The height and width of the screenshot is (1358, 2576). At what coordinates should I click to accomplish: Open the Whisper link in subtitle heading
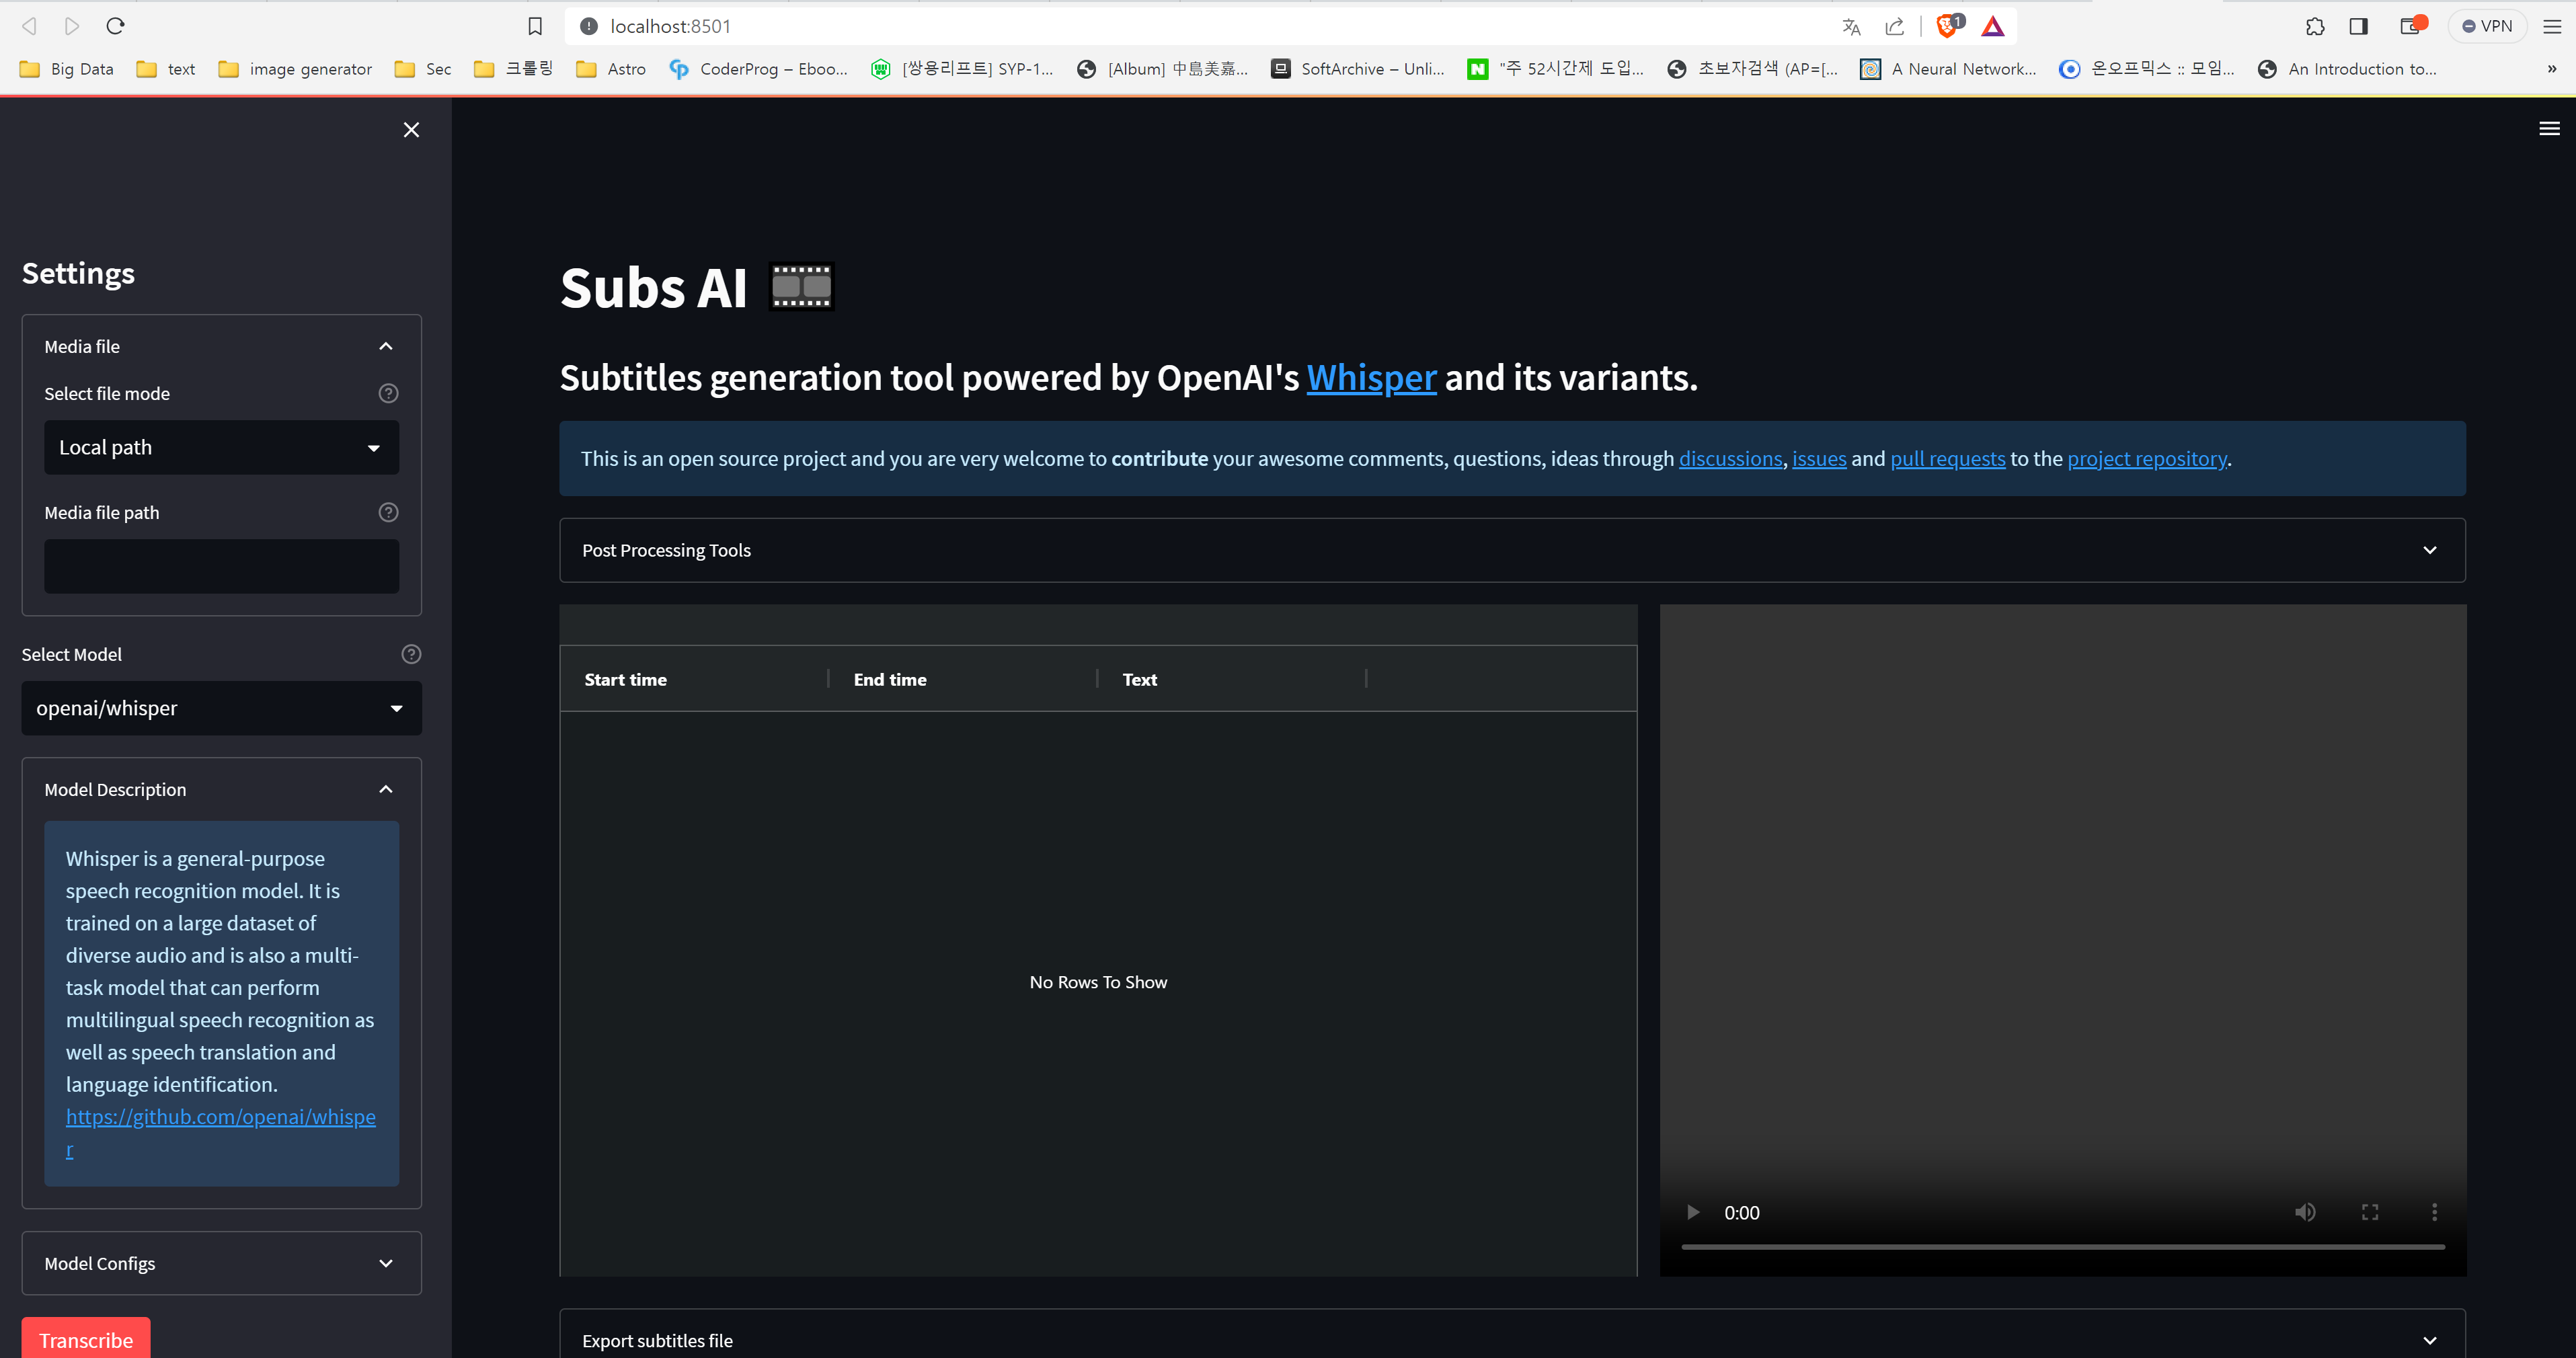(1370, 378)
